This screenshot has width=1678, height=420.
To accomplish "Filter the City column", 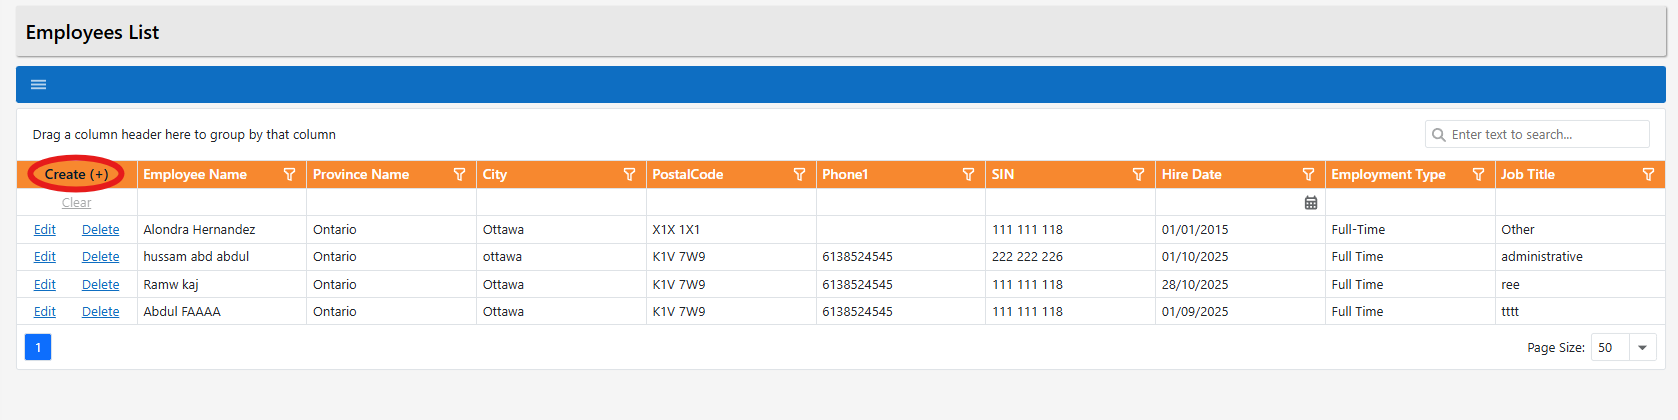I will (x=629, y=174).
